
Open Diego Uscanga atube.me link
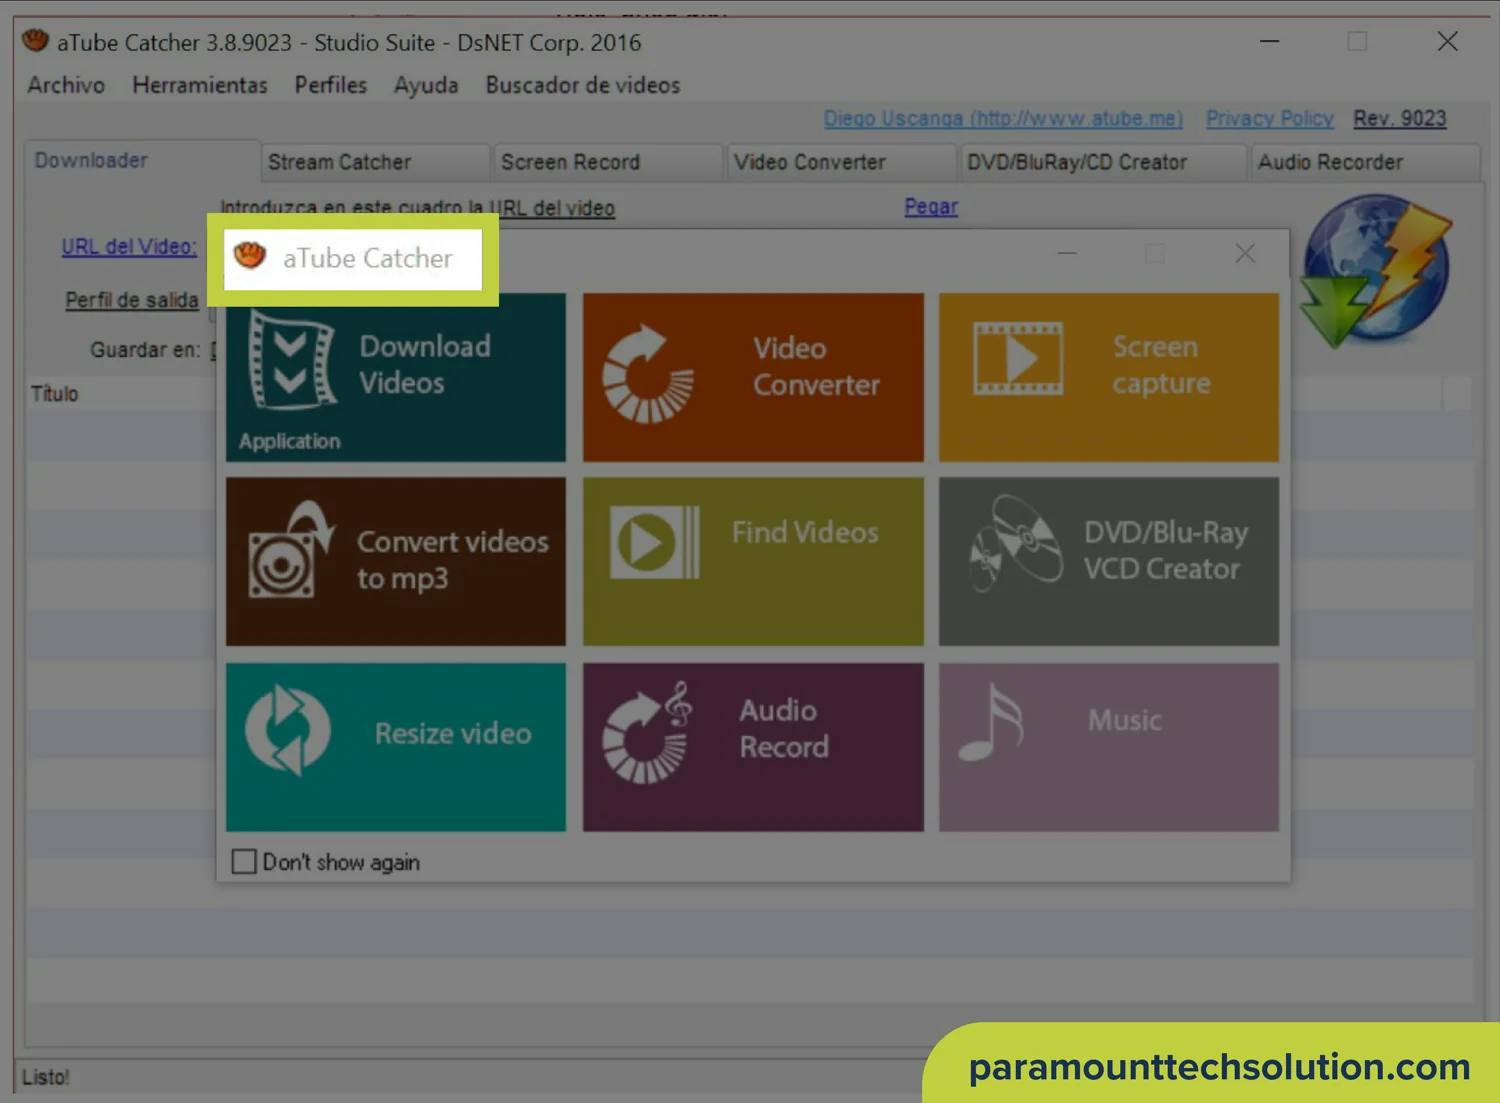[x=1003, y=119]
